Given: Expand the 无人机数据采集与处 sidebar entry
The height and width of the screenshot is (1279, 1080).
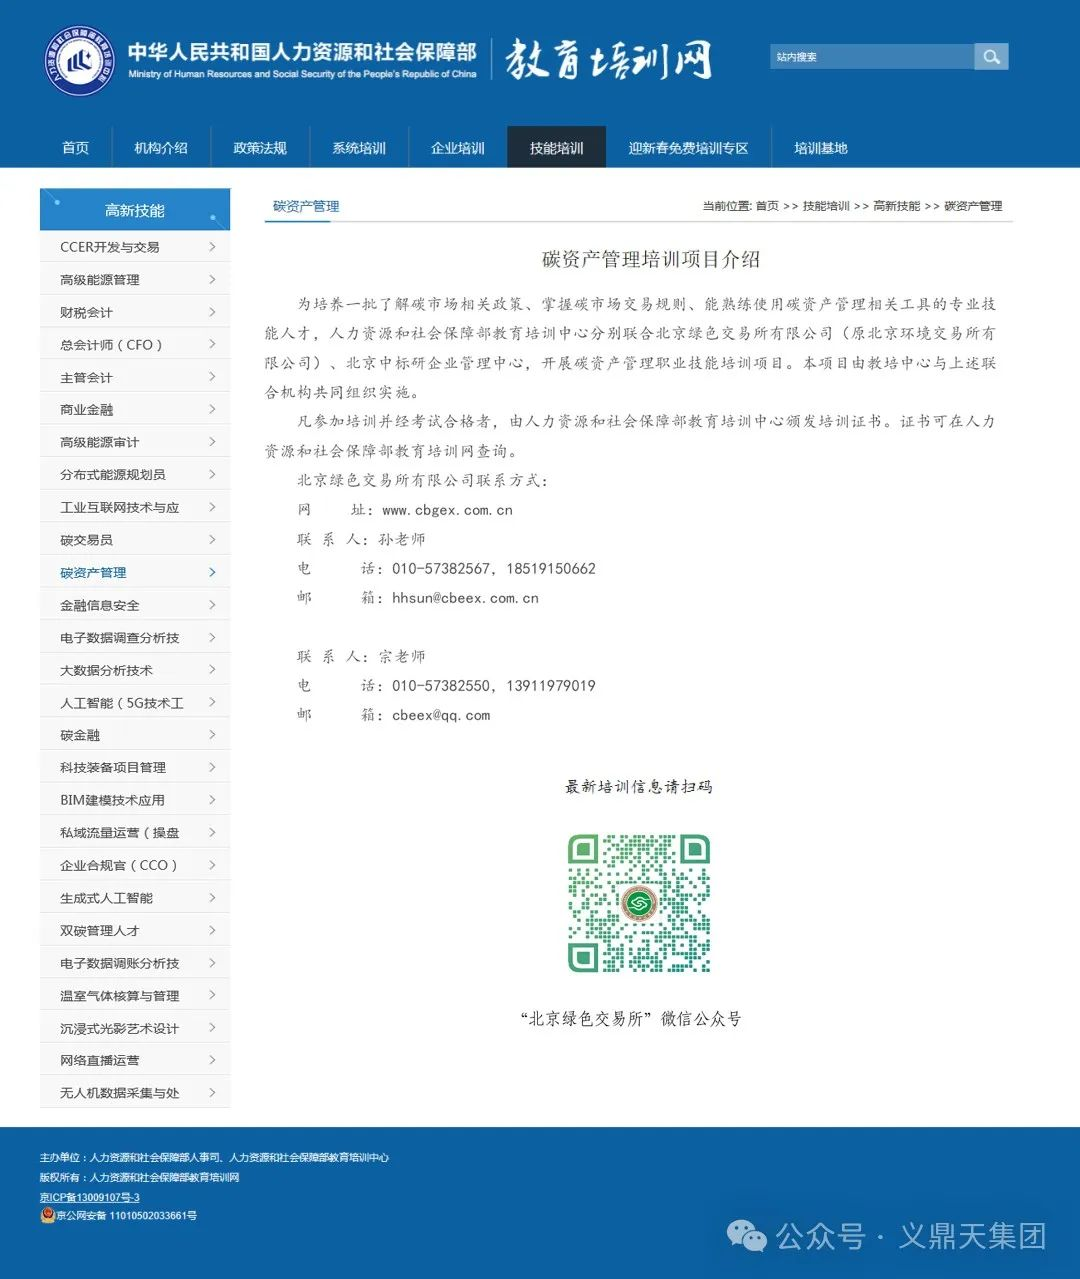Looking at the screenshot, I should pyautogui.click(x=135, y=1092).
